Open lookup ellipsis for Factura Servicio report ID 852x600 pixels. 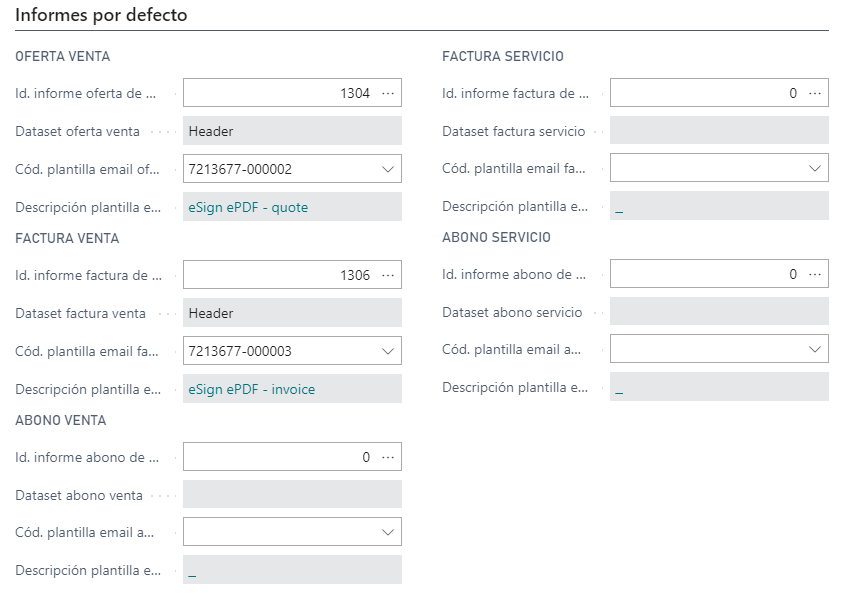coord(815,93)
